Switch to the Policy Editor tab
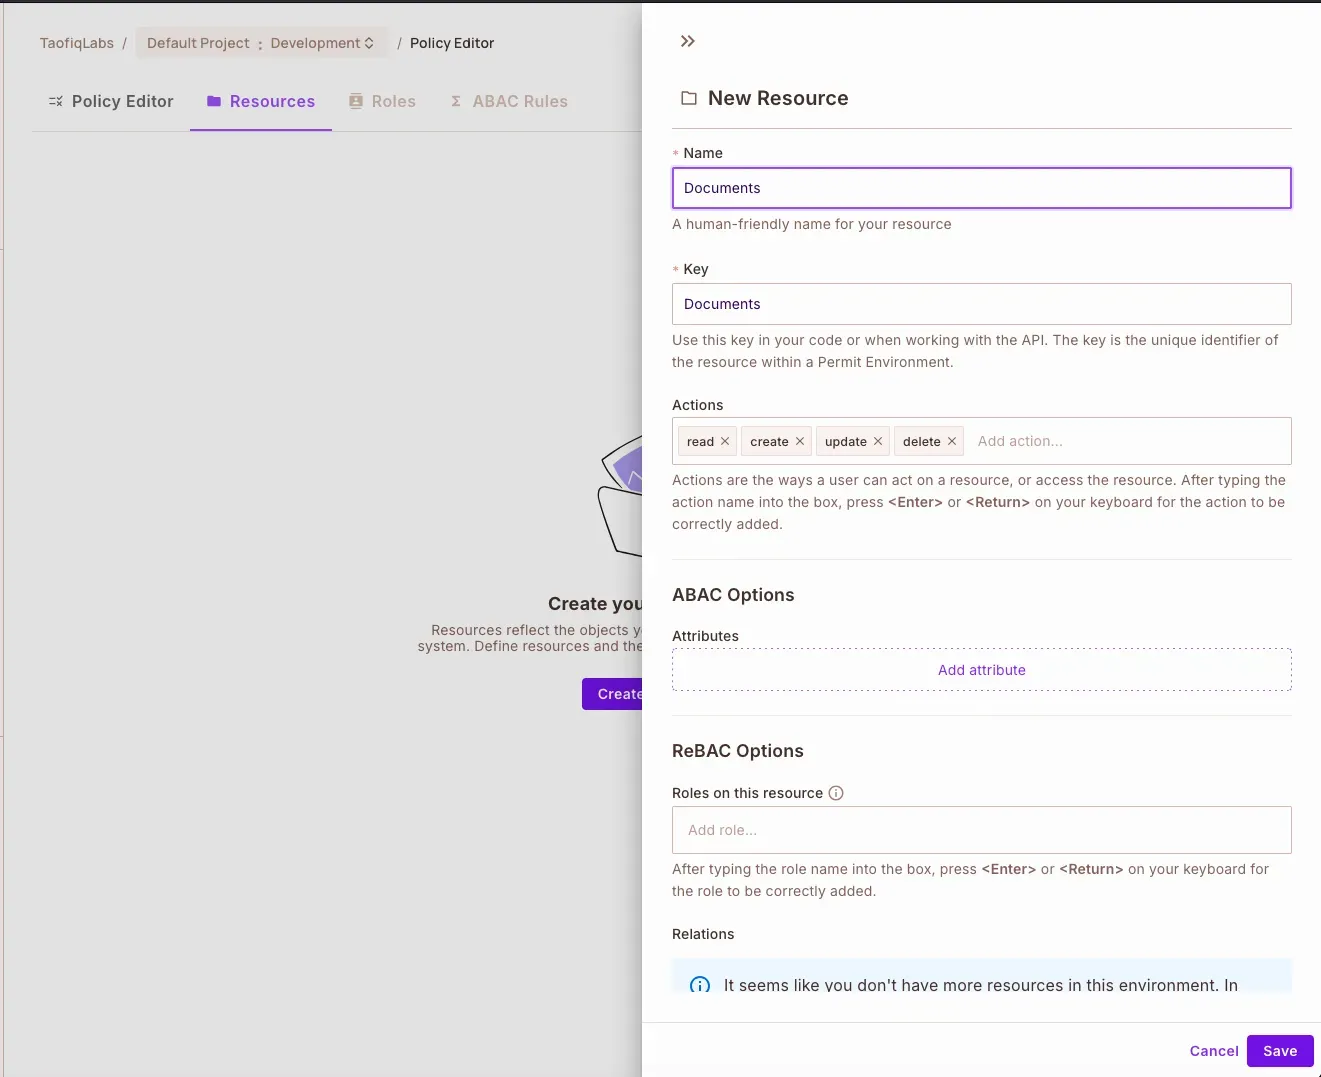The height and width of the screenshot is (1077, 1321). click(x=111, y=101)
